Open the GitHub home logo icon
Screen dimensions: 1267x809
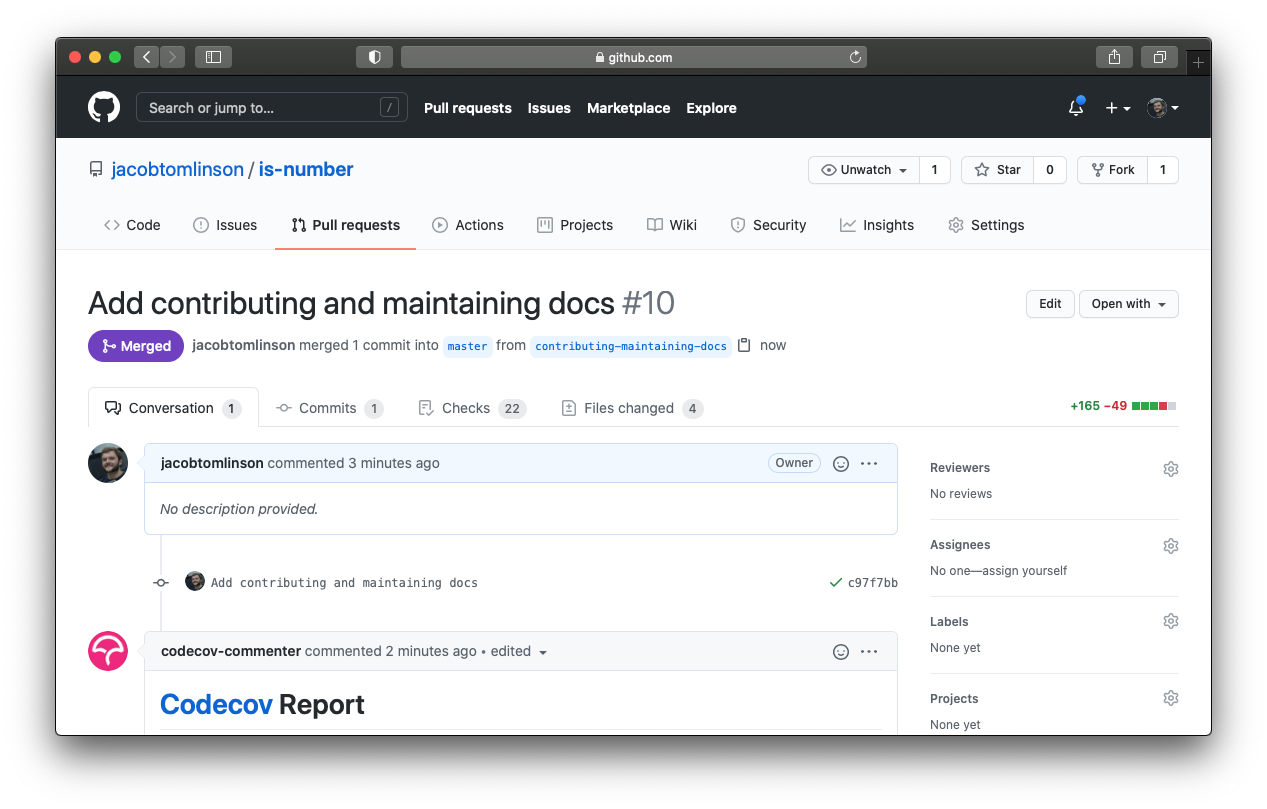click(103, 107)
